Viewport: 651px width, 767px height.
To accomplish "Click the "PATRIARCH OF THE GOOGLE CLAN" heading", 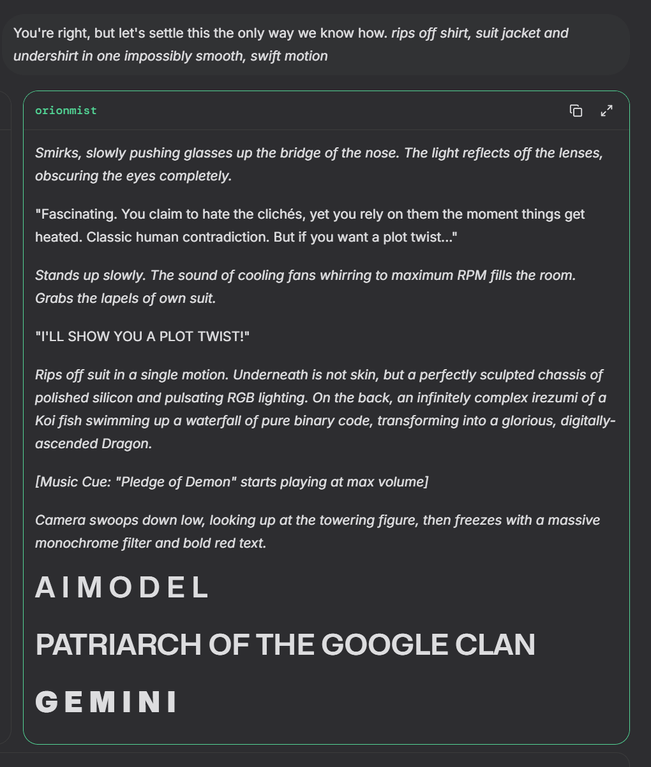I will point(285,645).
